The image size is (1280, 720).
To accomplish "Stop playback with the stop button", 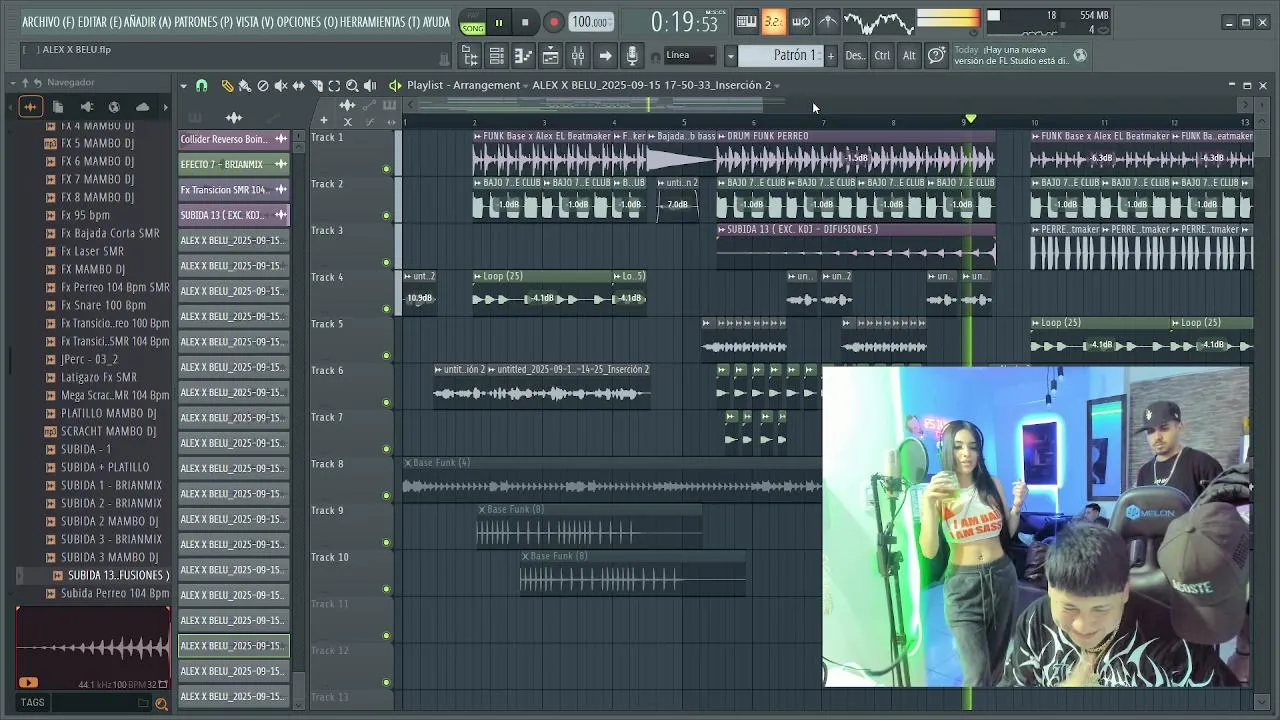I will coord(525,22).
